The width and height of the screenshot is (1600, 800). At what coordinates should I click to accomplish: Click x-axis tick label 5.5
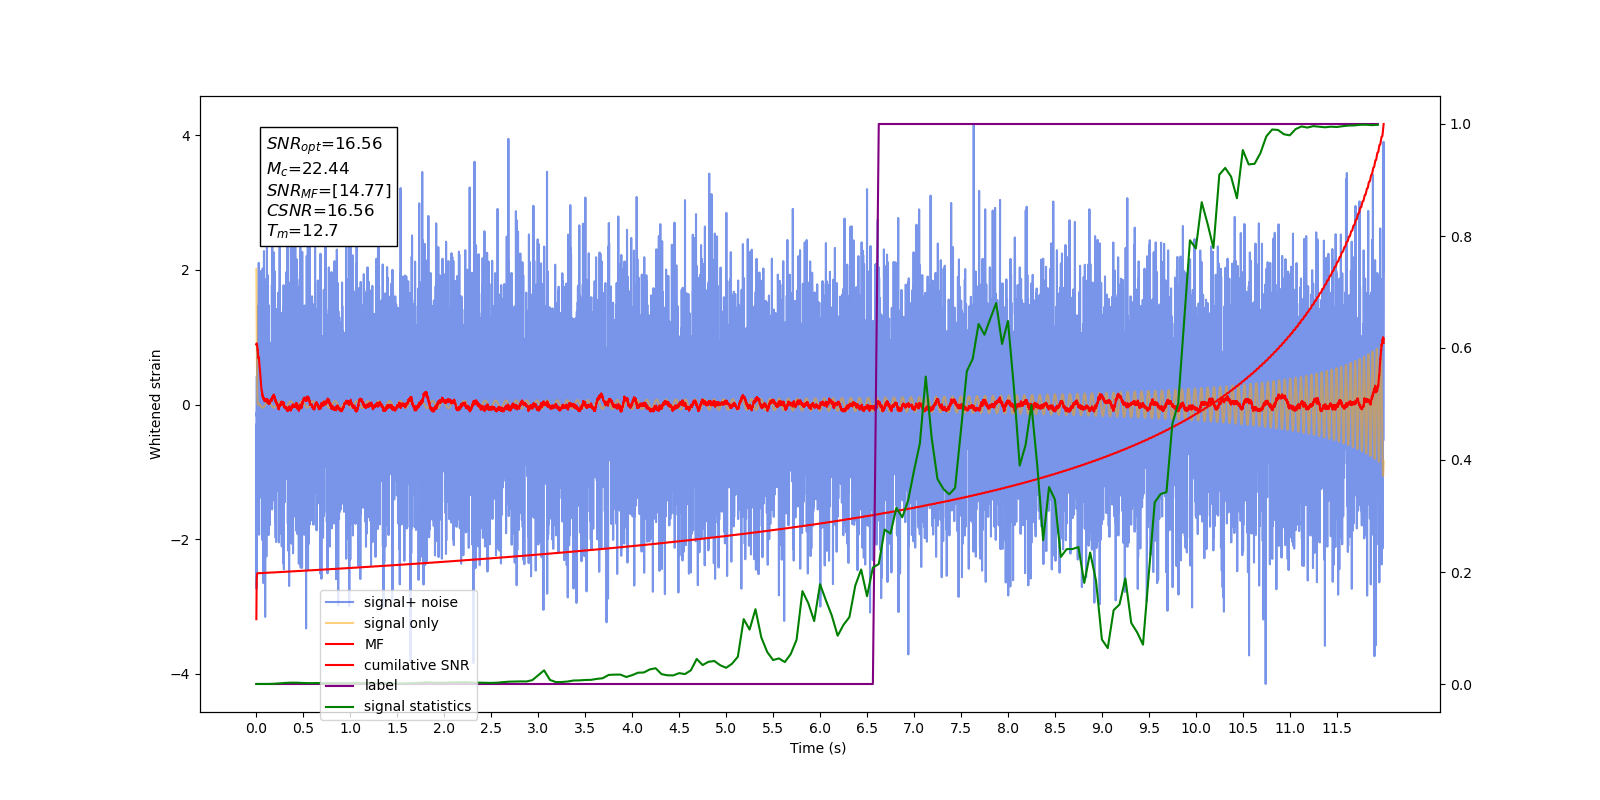pos(773,728)
